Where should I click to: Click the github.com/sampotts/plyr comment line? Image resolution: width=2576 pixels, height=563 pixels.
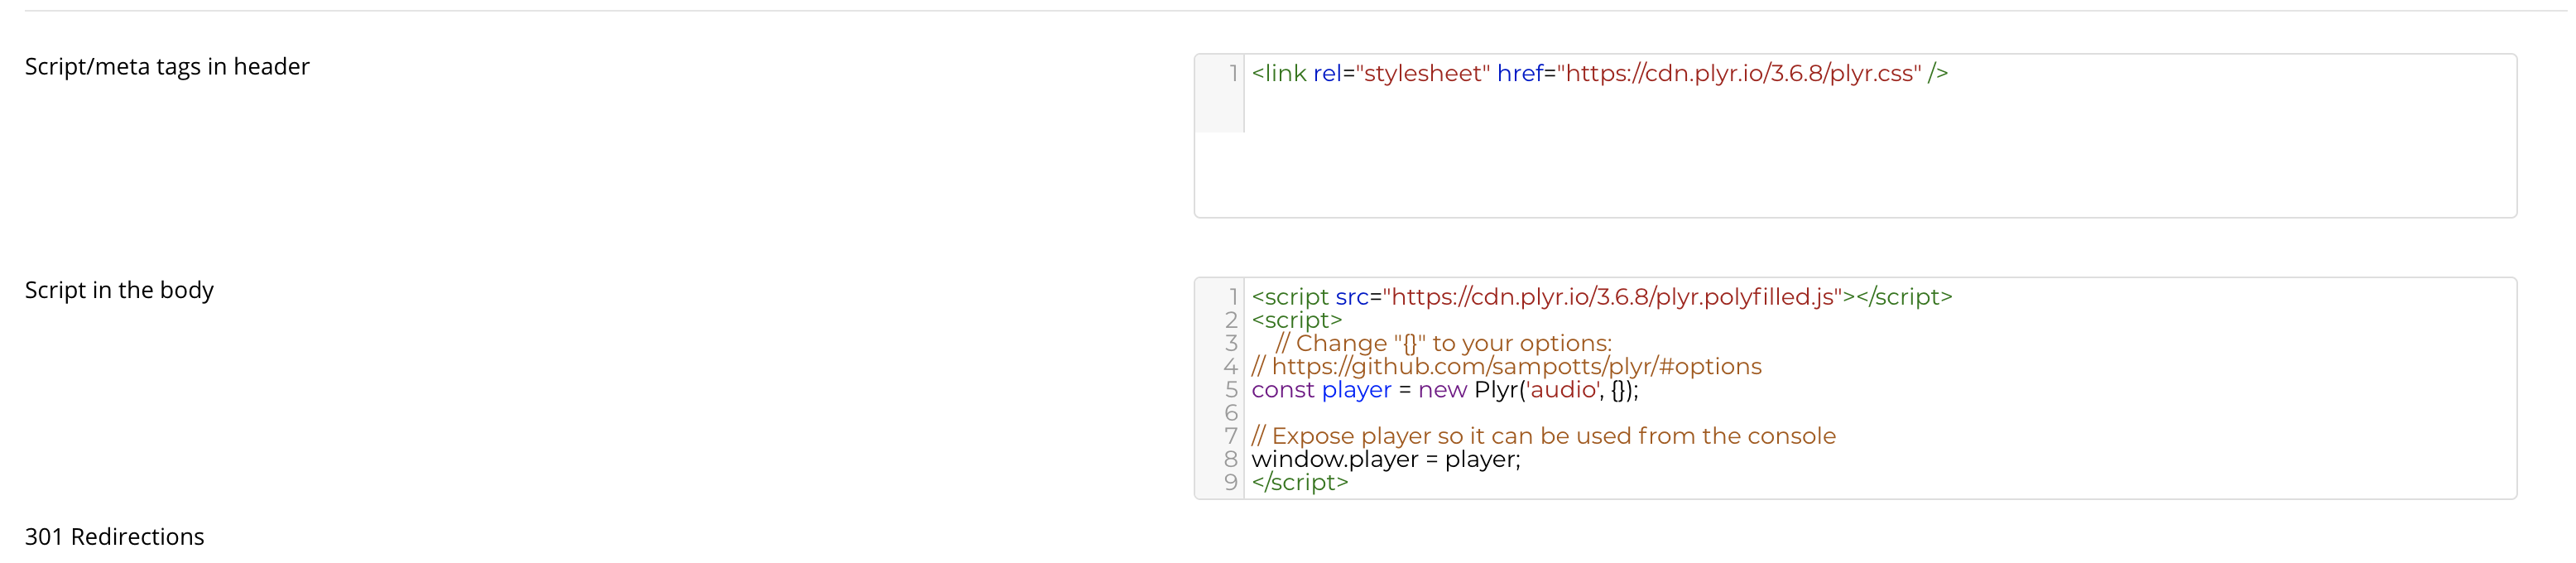(x=1506, y=366)
